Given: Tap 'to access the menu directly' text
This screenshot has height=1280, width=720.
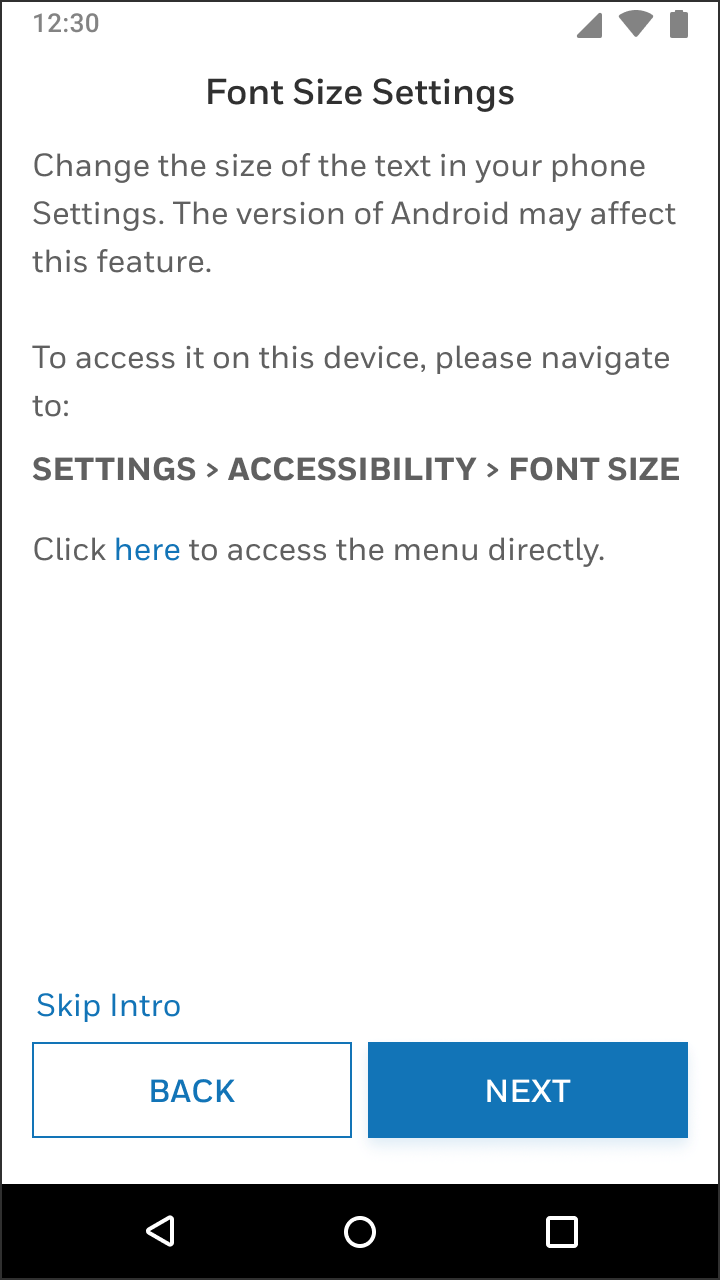Looking at the screenshot, I should (397, 549).
